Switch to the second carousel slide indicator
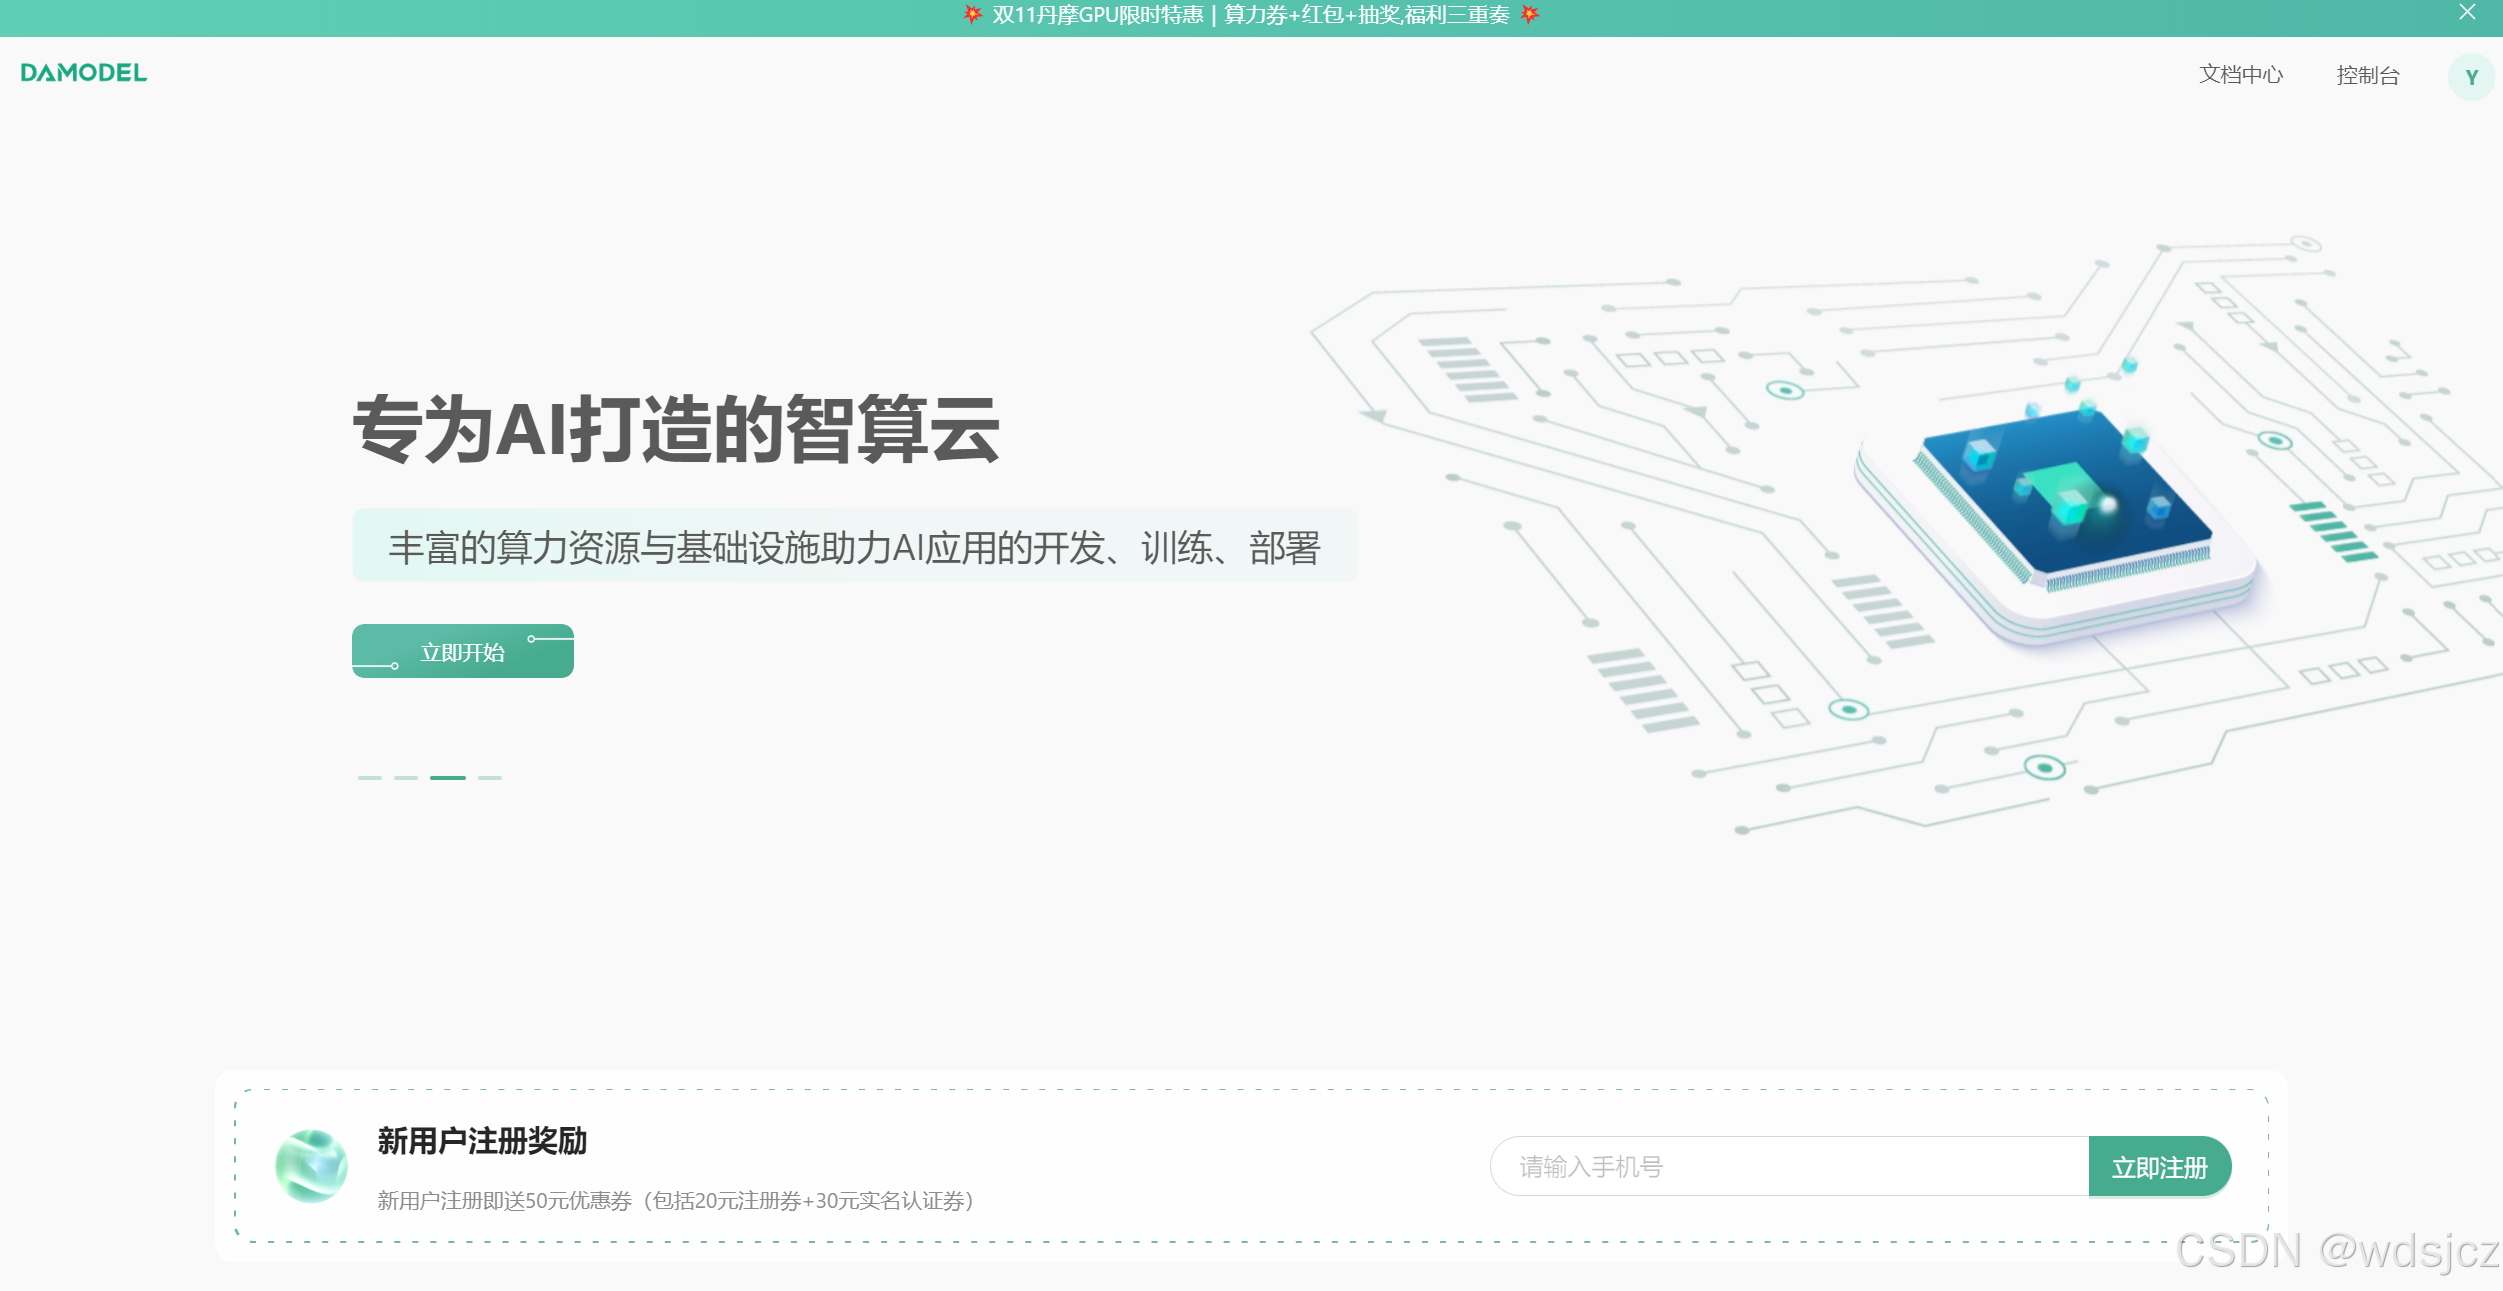The width and height of the screenshot is (2503, 1291). pos(406,777)
